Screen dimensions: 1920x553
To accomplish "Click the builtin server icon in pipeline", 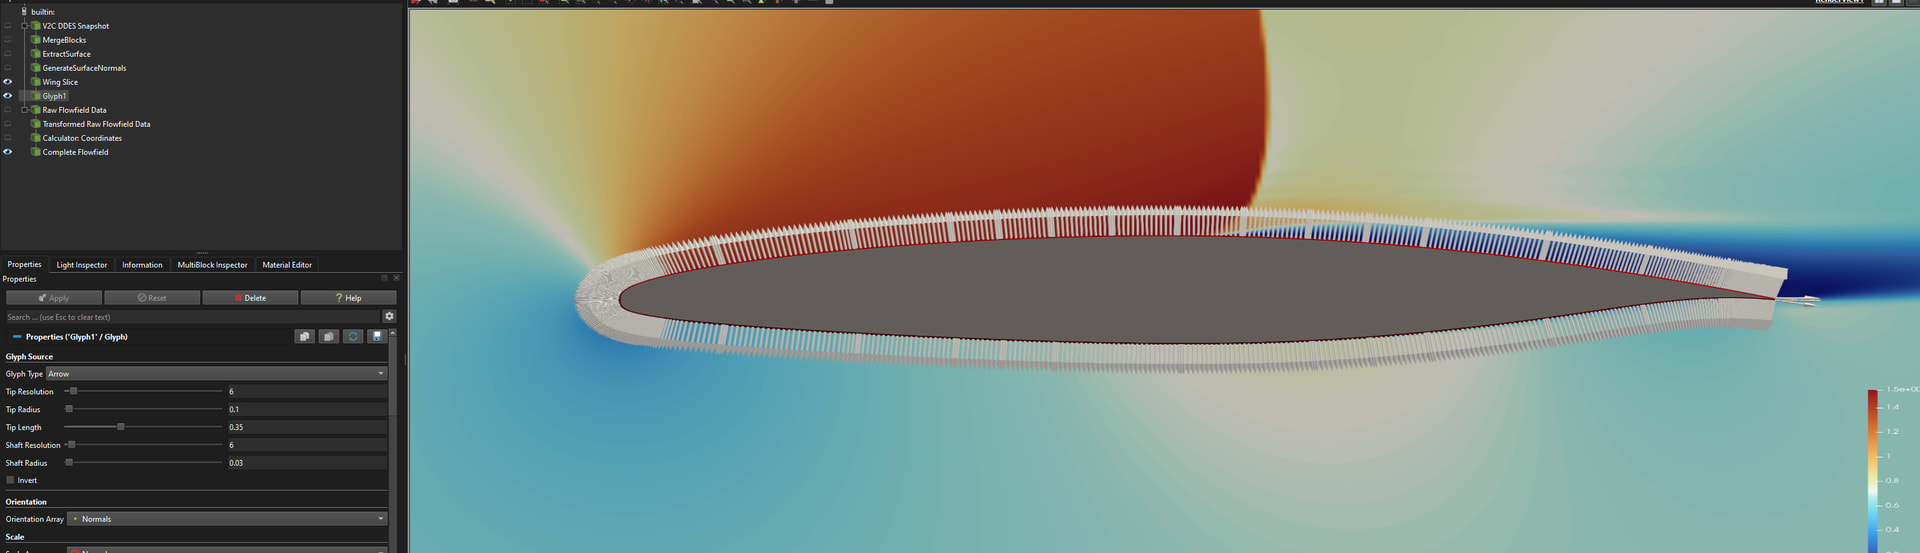I will click(x=24, y=12).
